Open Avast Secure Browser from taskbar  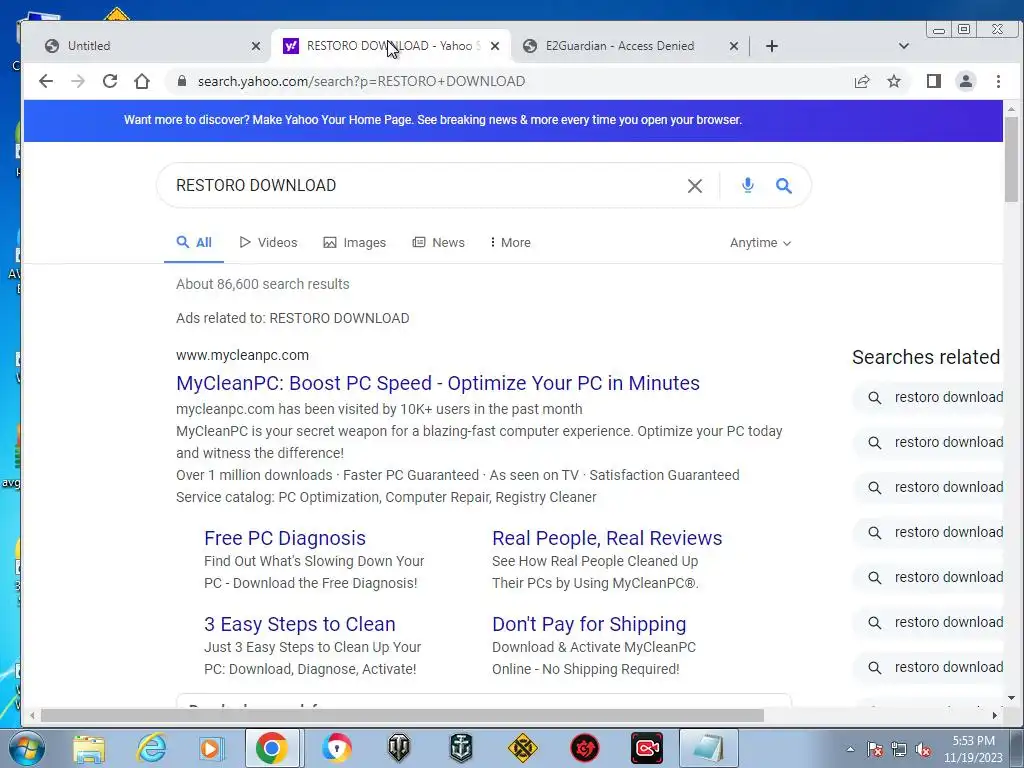(336, 748)
